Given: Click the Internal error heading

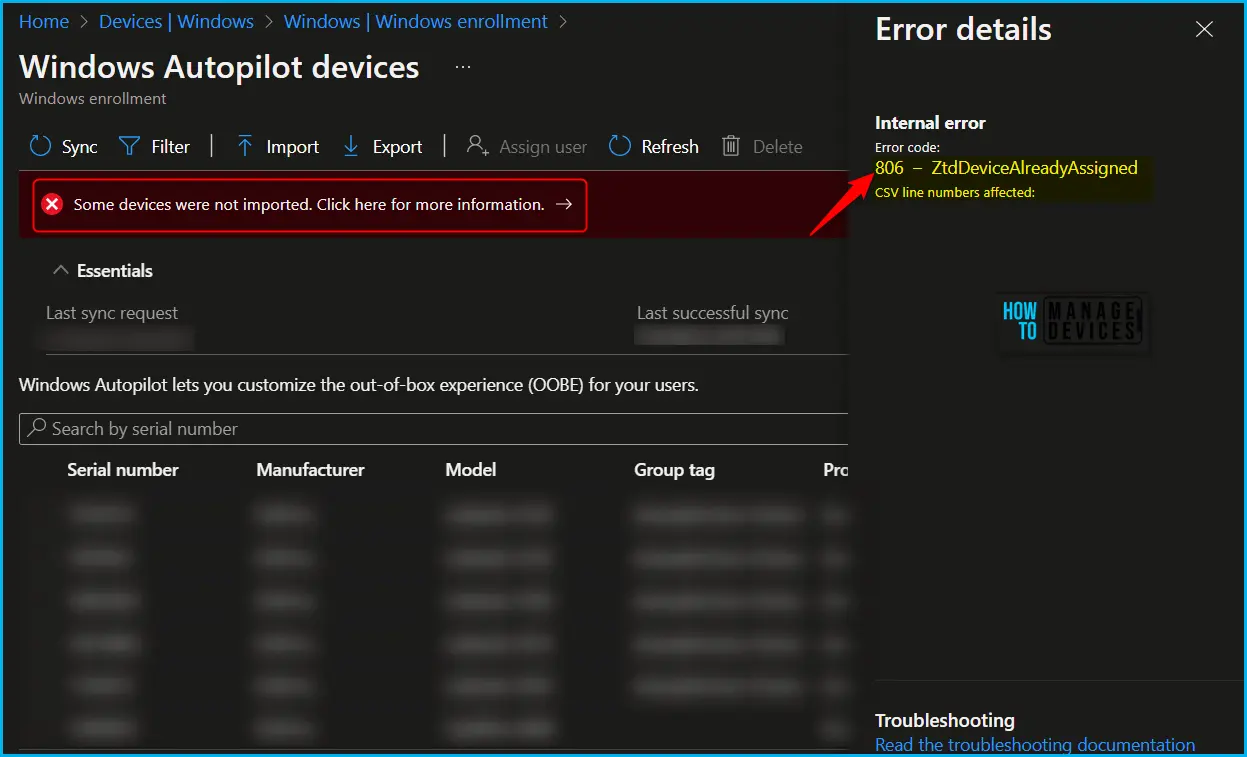Looking at the screenshot, I should (x=930, y=123).
